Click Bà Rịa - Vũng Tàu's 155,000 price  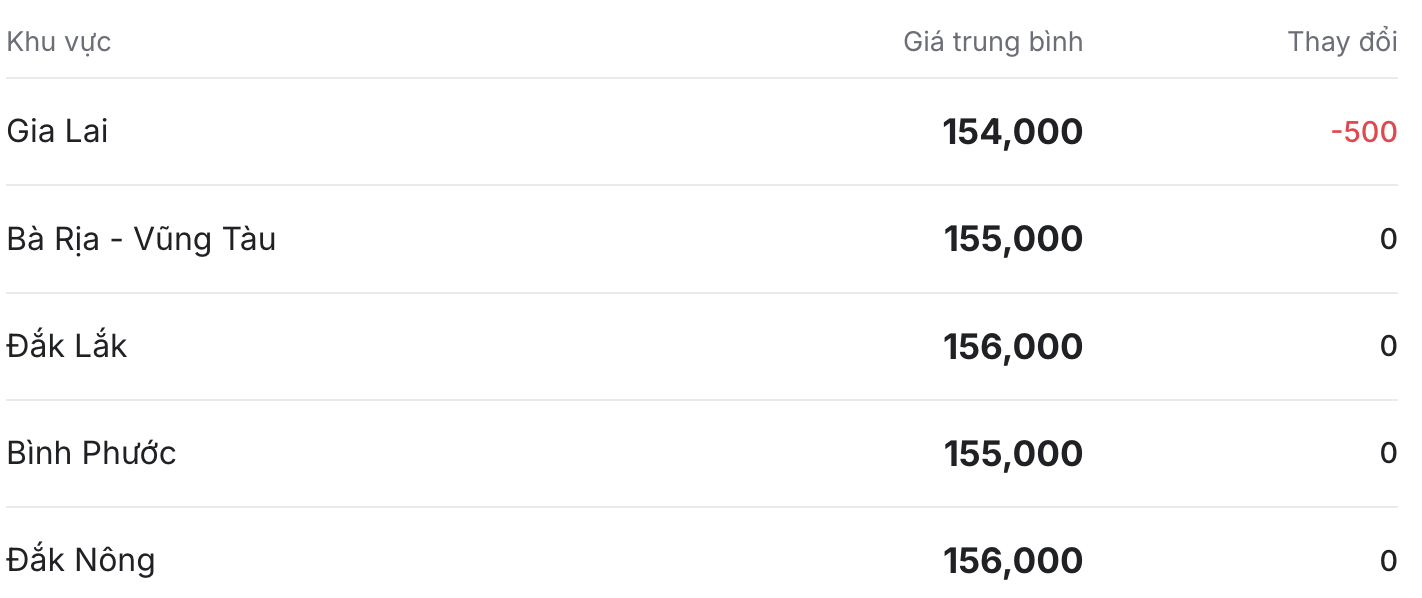pos(1013,239)
